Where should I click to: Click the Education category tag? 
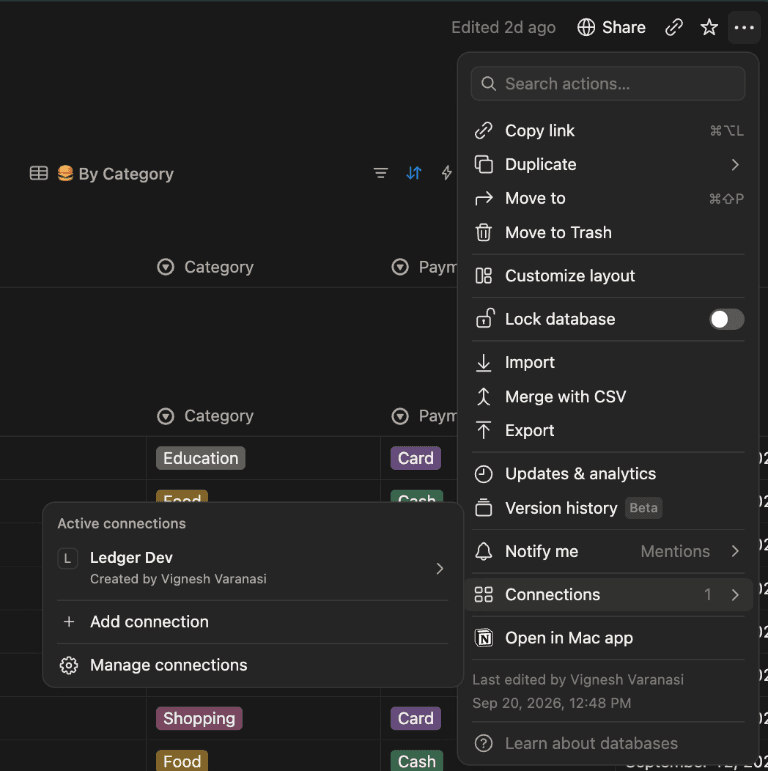pos(201,458)
